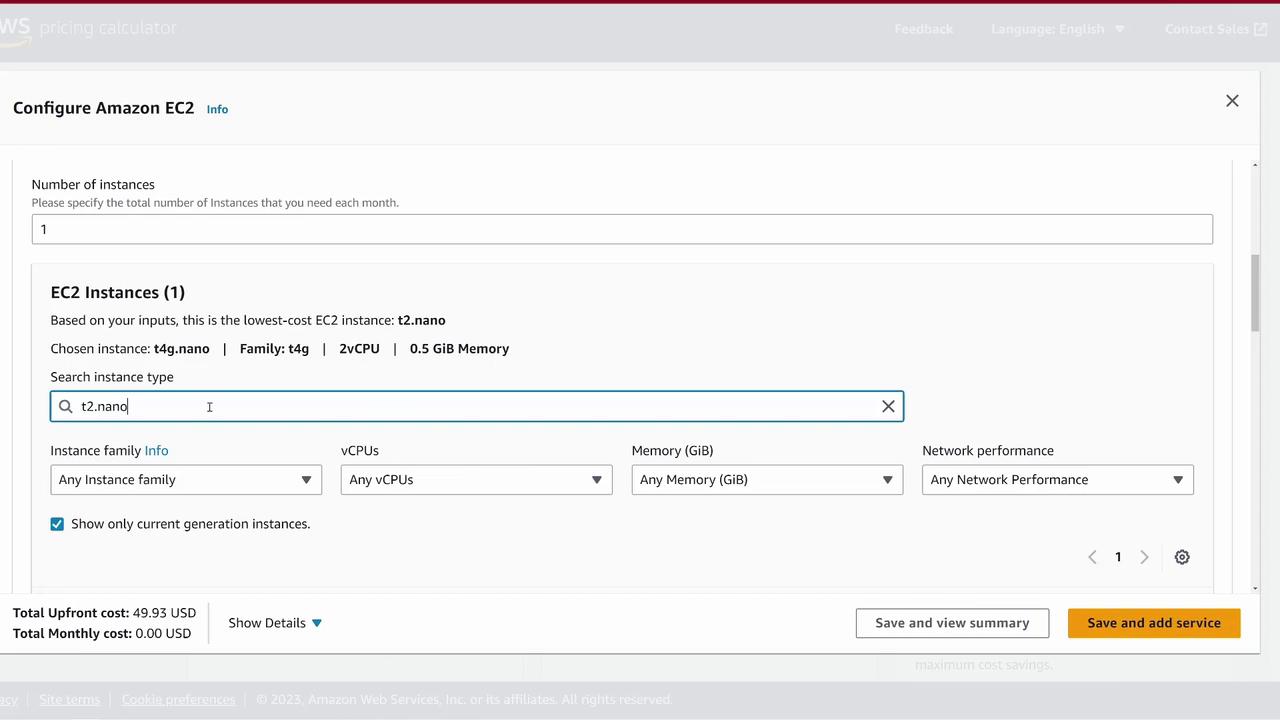Open the Language: English selector
Image resolution: width=1280 pixels, height=720 pixels.
(1058, 29)
